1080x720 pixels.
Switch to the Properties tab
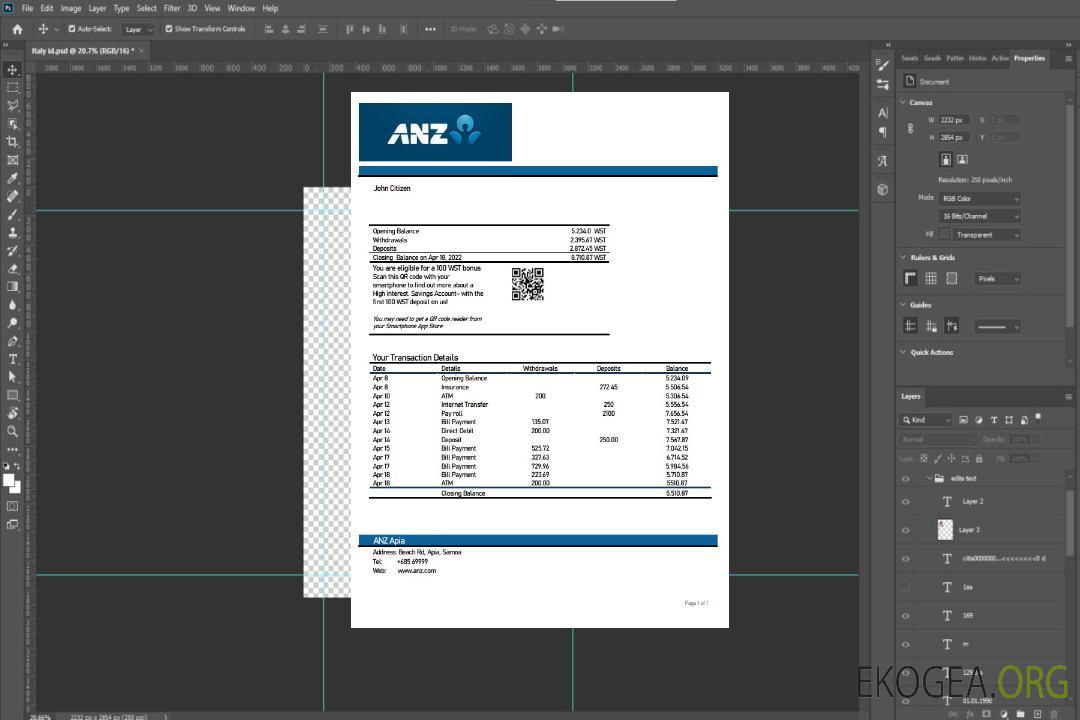pyautogui.click(x=1029, y=58)
